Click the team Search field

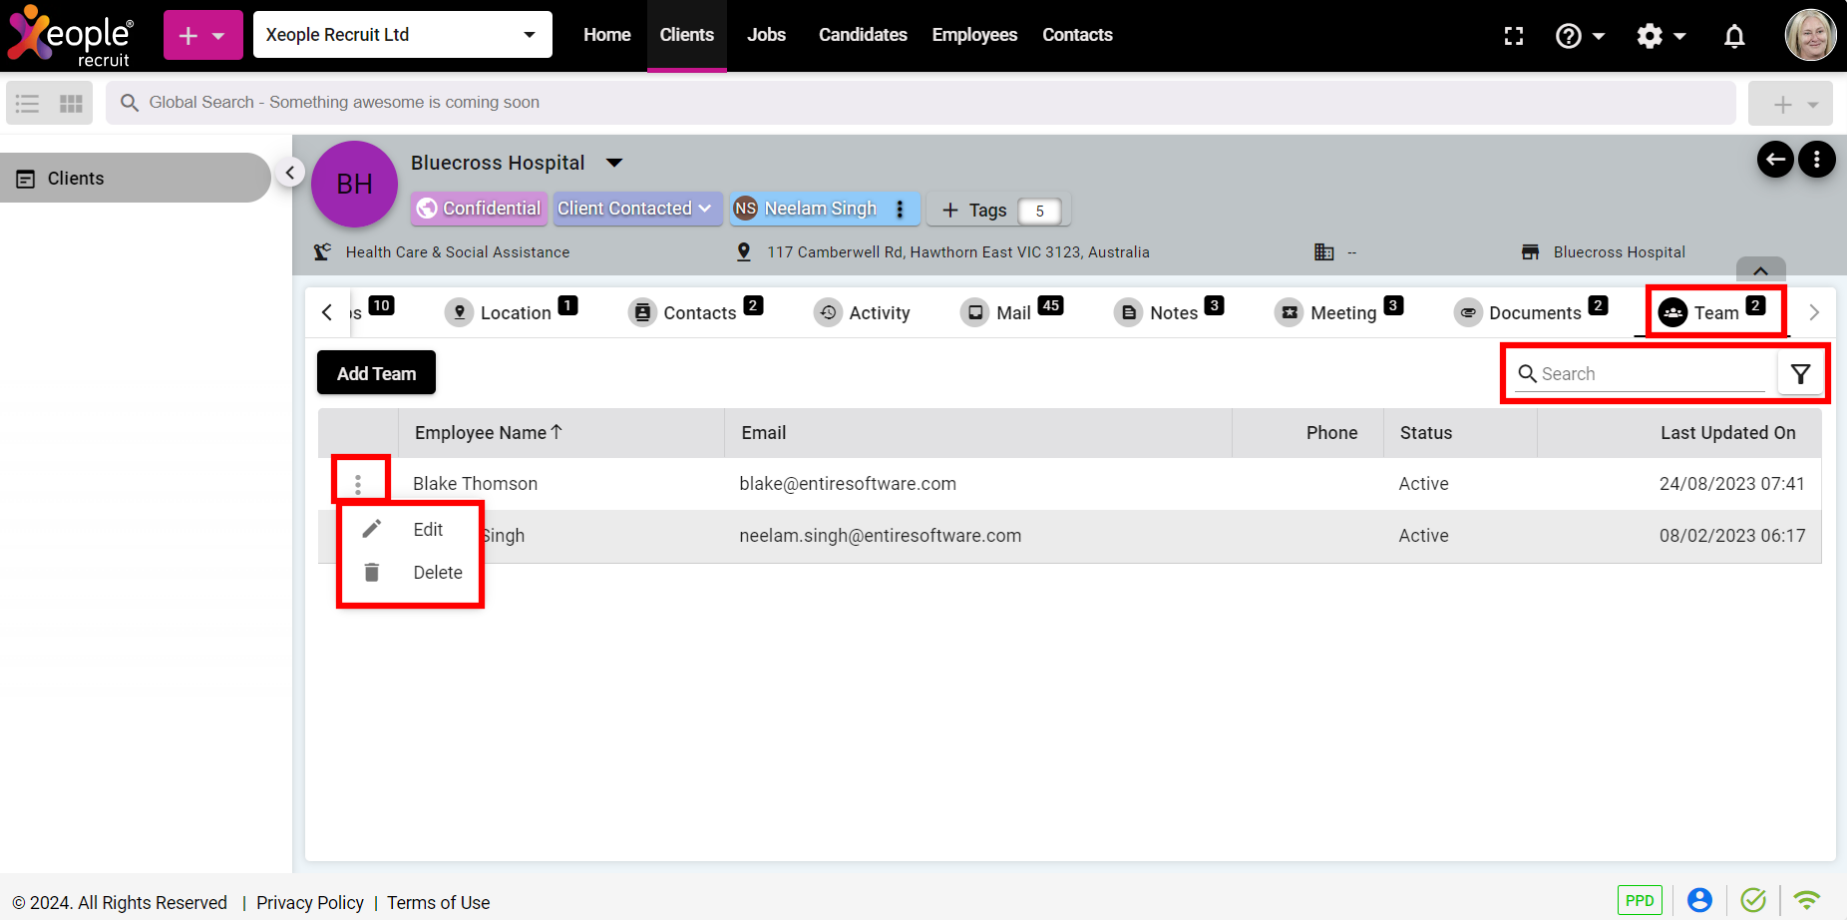tap(1640, 374)
